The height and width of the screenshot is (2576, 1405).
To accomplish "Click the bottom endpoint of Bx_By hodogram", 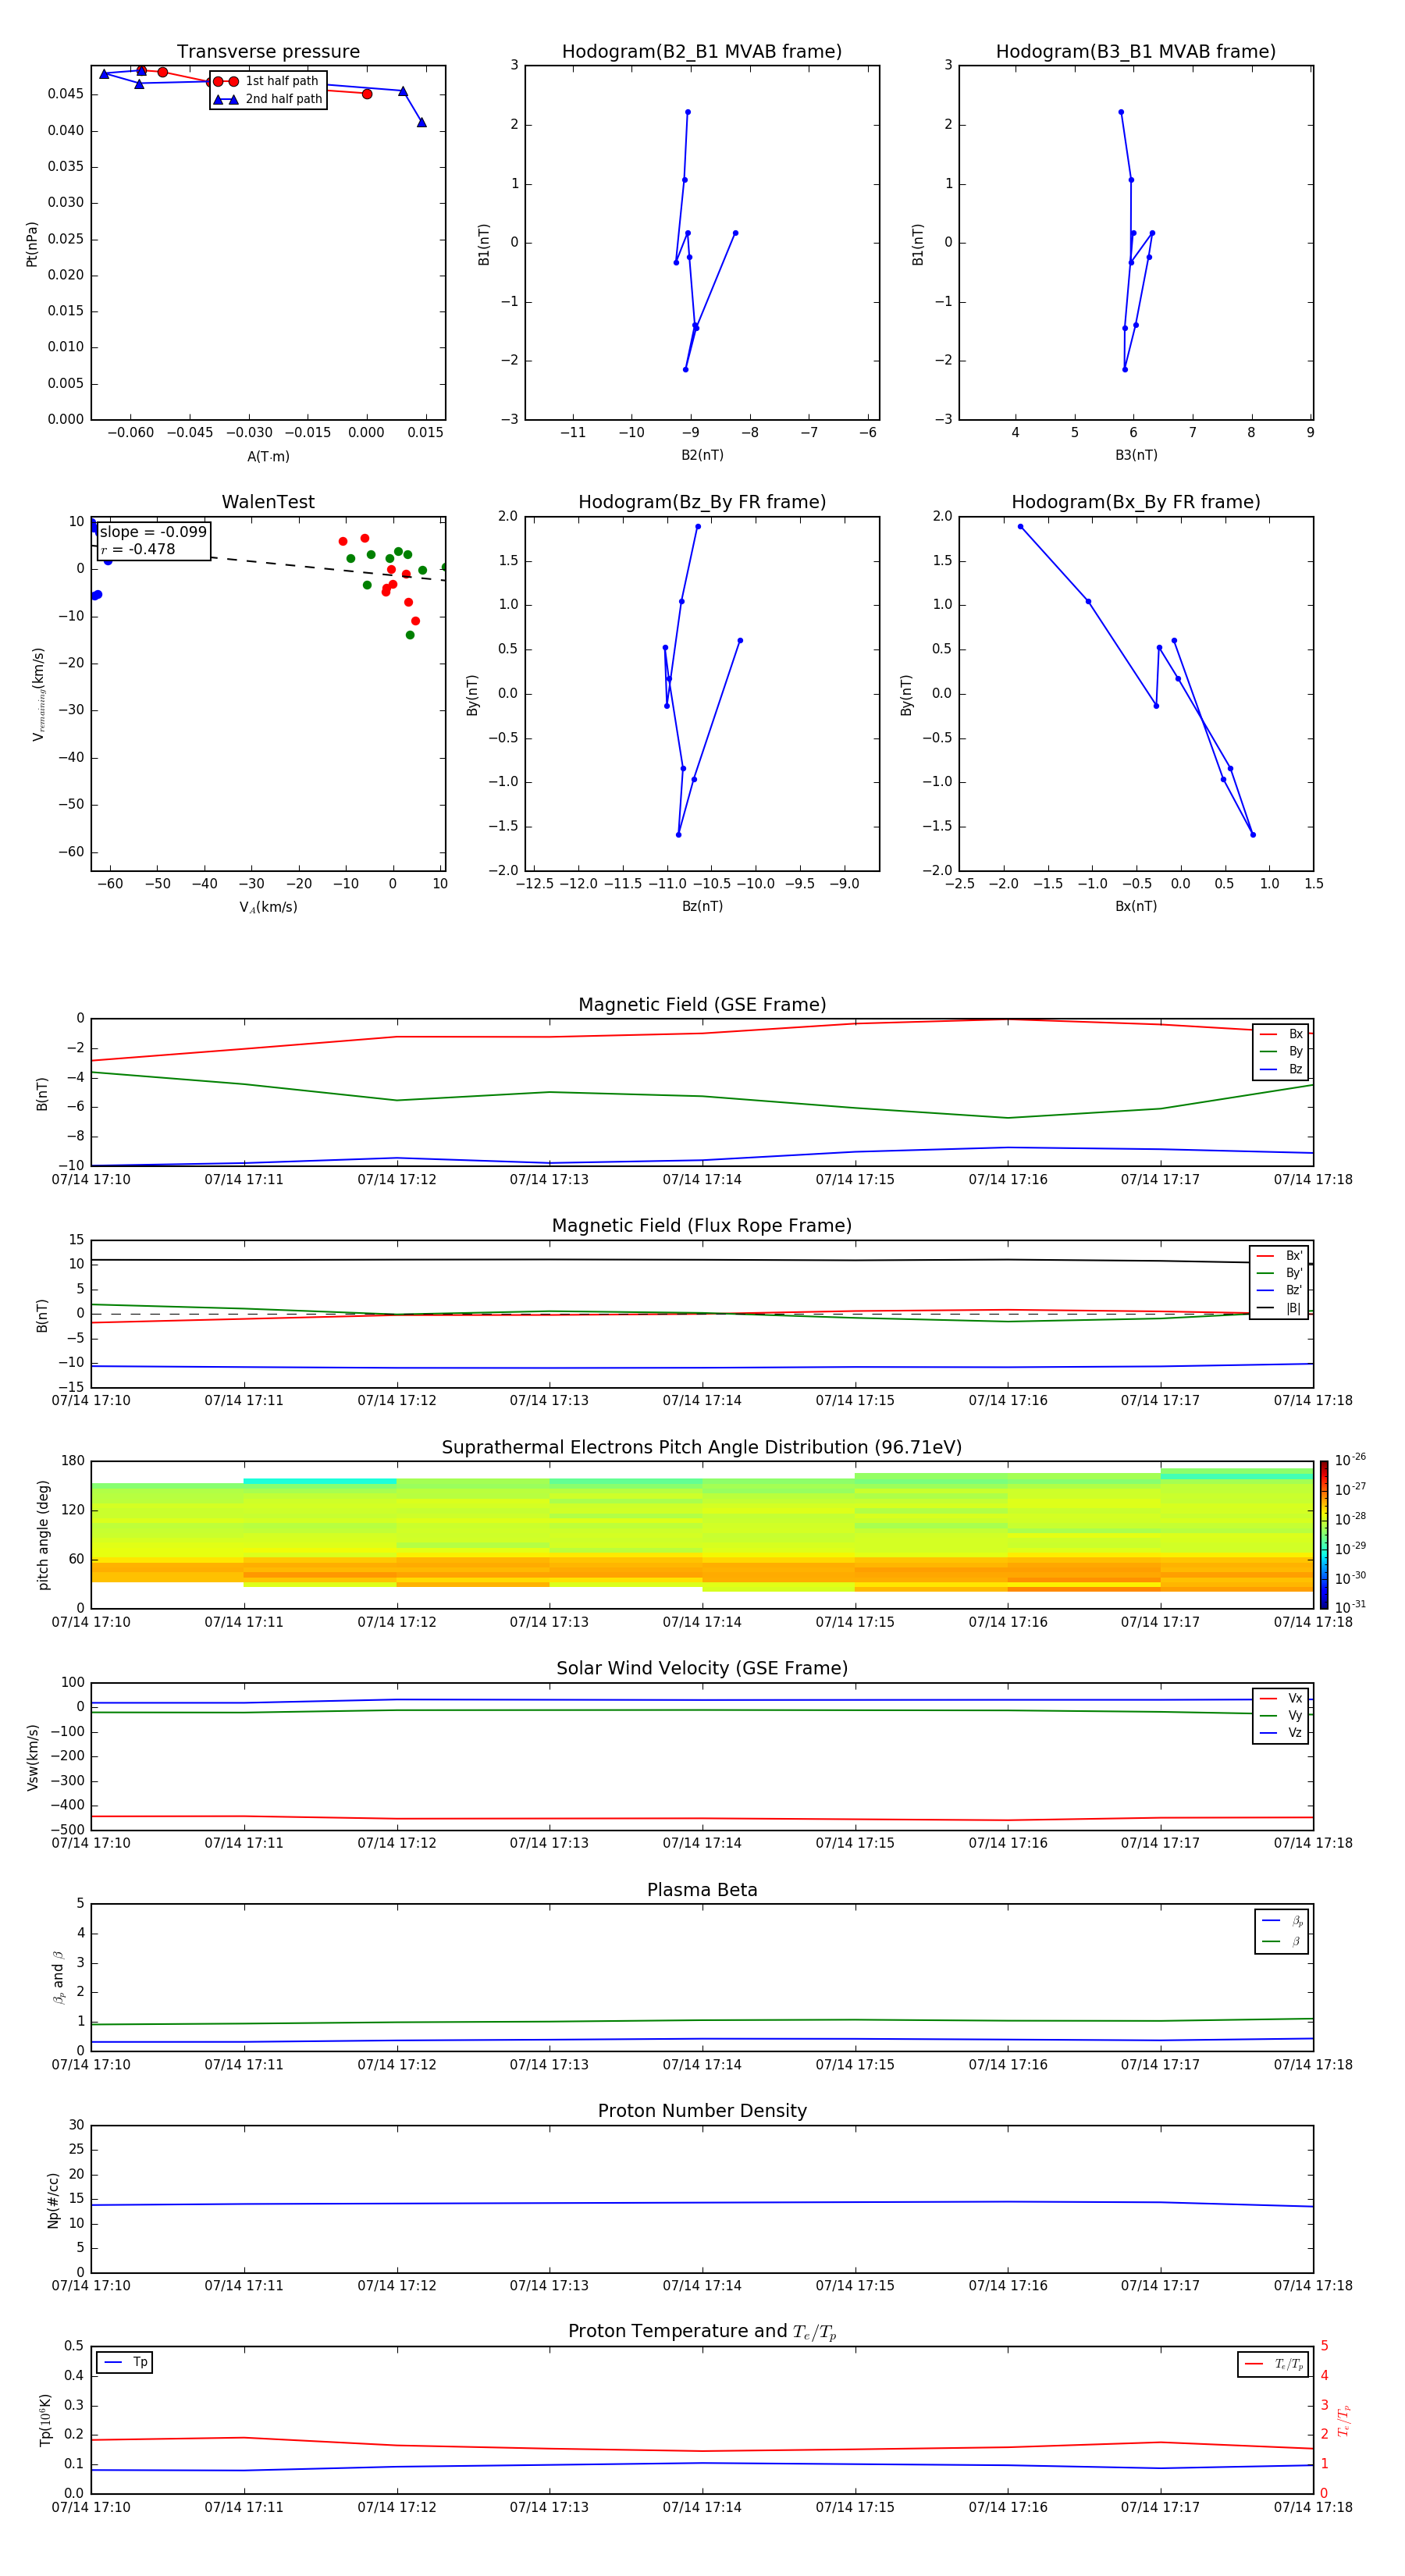I will (x=1253, y=834).
